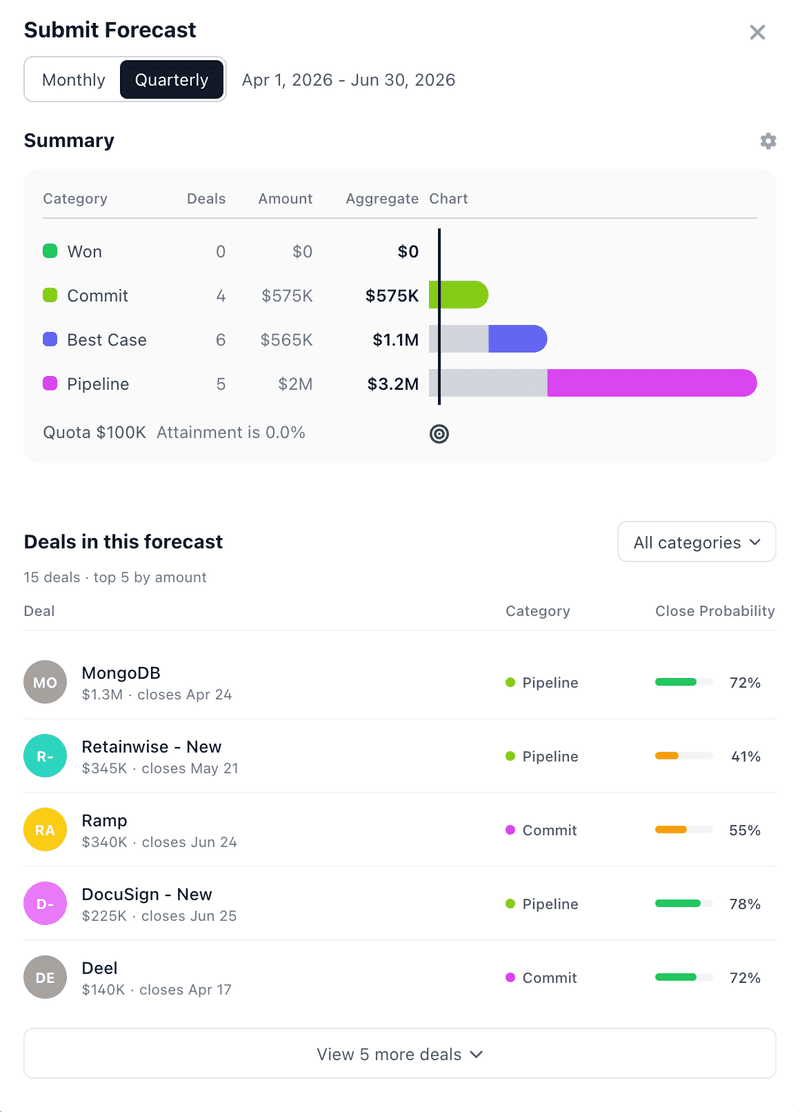This screenshot has width=800, height=1112.
Task: Click Deel's Commit category label
Action: click(x=549, y=977)
